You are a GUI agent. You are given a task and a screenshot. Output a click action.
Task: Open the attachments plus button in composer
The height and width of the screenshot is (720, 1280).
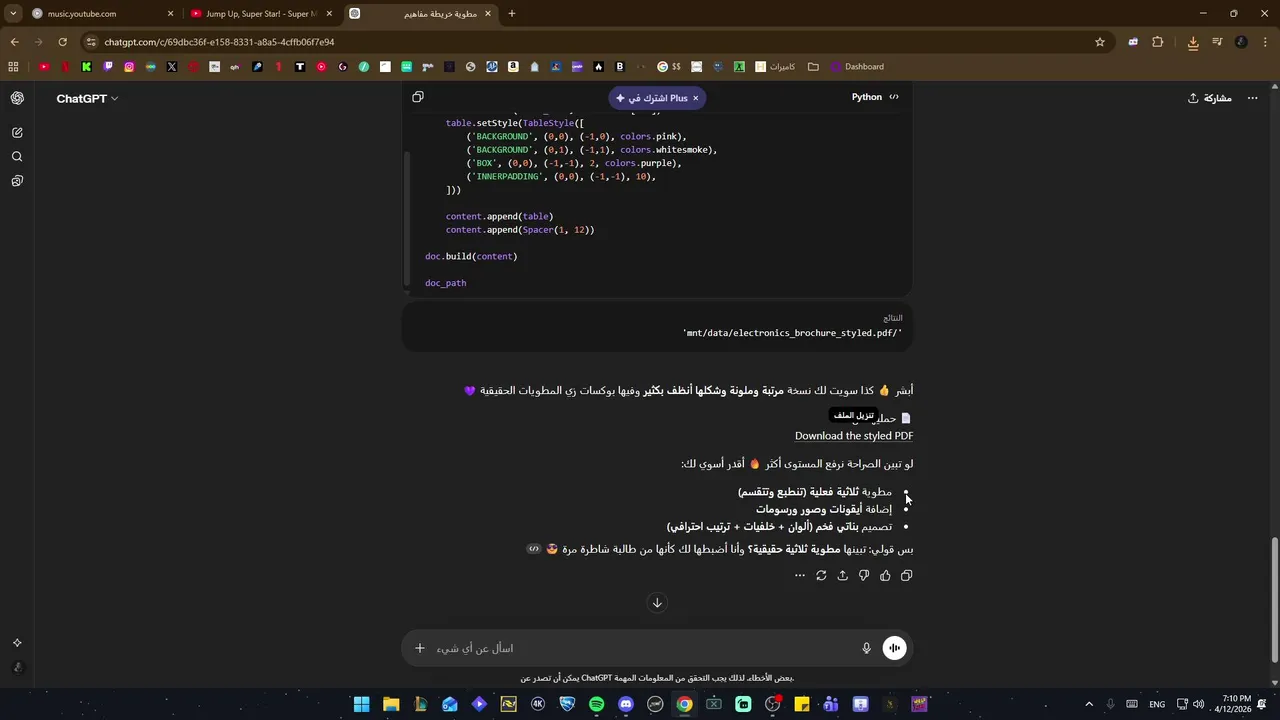point(420,648)
